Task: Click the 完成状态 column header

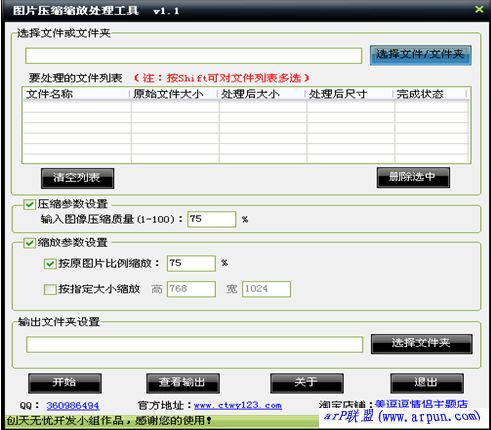Action: (430, 94)
